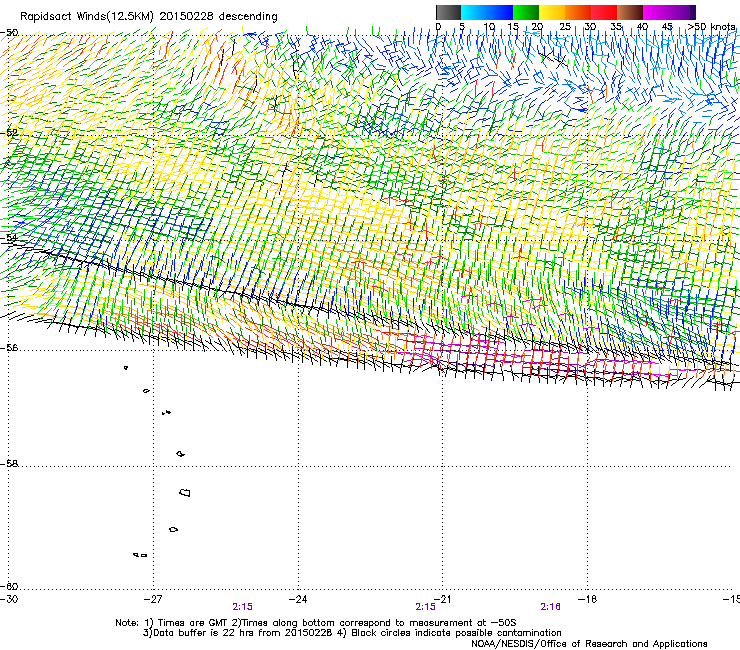Screen dimensions: 740x650
Task: Click the "25" legend scale label
Action: pyautogui.click(x=565, y=27)
